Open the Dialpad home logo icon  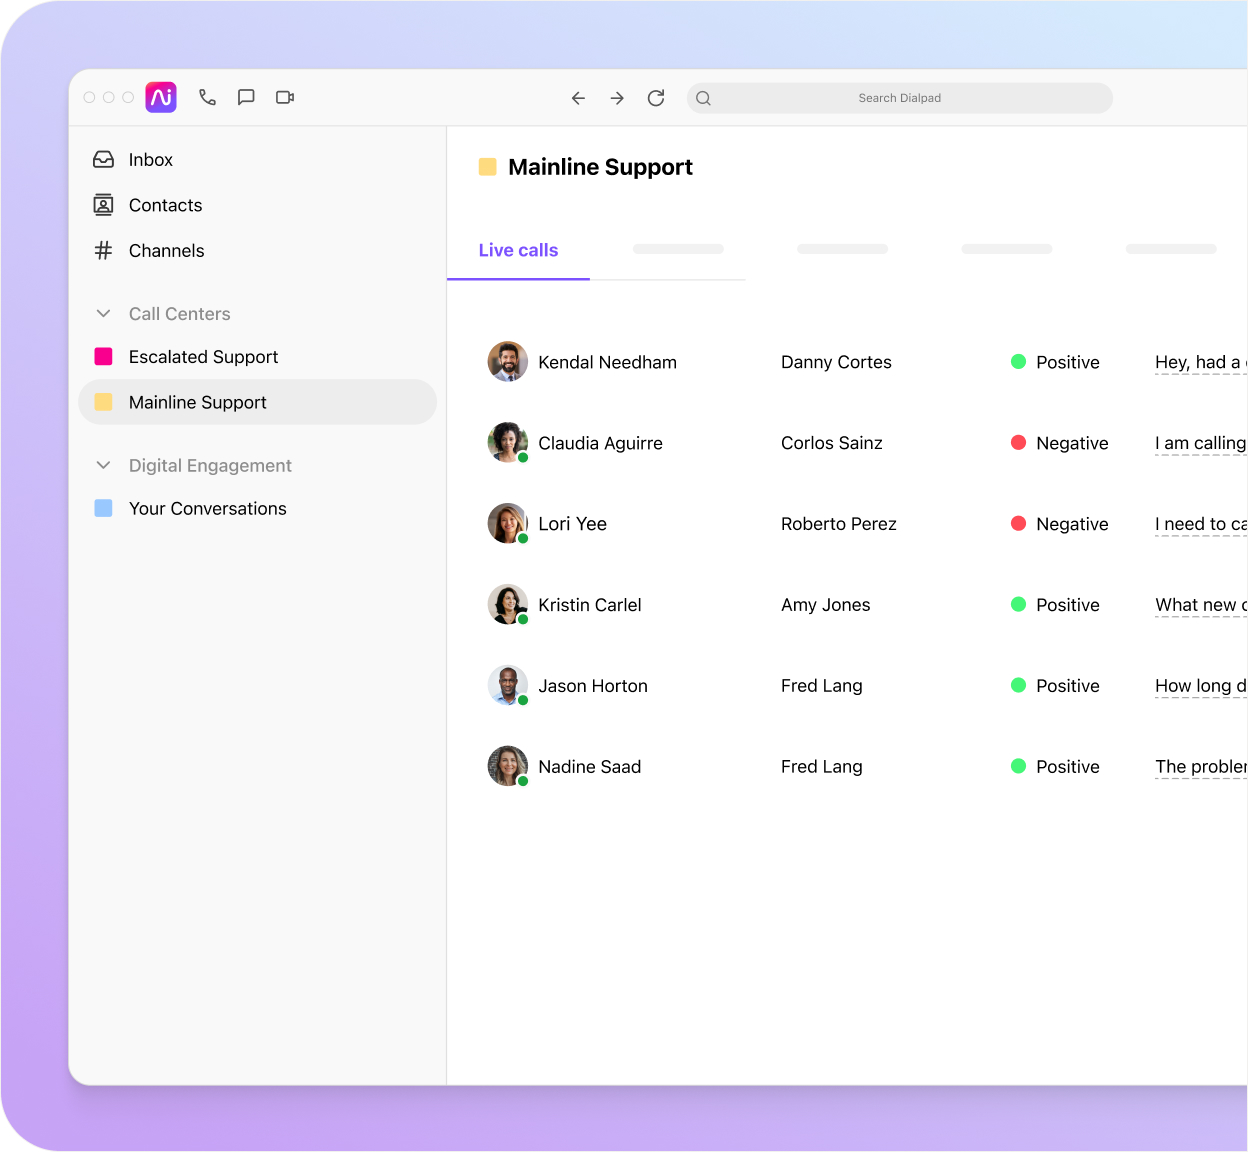pyautogui.click(x=160, y=97)
